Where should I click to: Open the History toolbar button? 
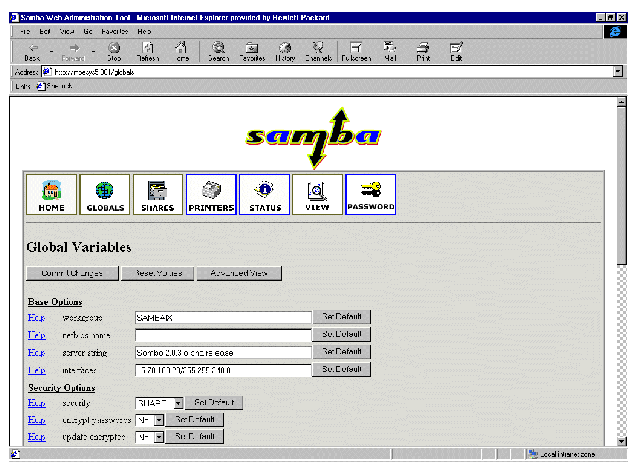[285, 52]
